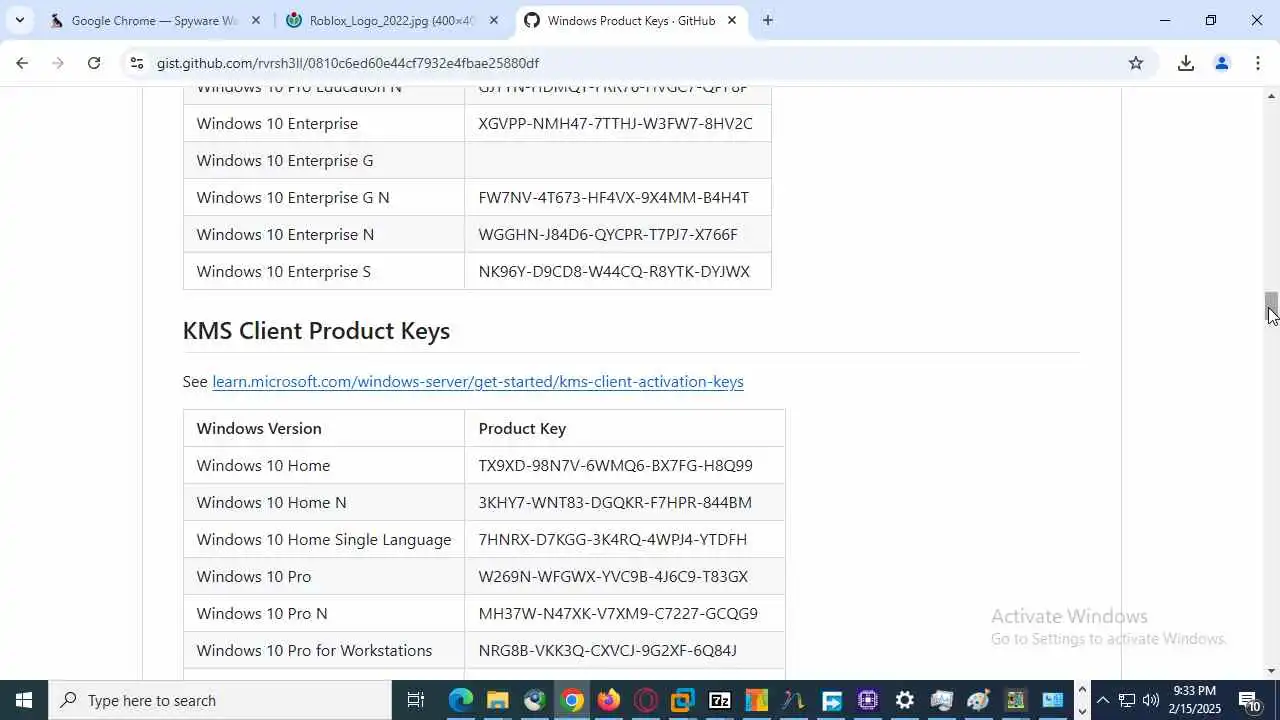Select the key 7HNRX-D7KGG-3K4RQ-4WPJ4-YTDFH
The width and height of the screenshot is (1280, 720).
pos(612,539)
